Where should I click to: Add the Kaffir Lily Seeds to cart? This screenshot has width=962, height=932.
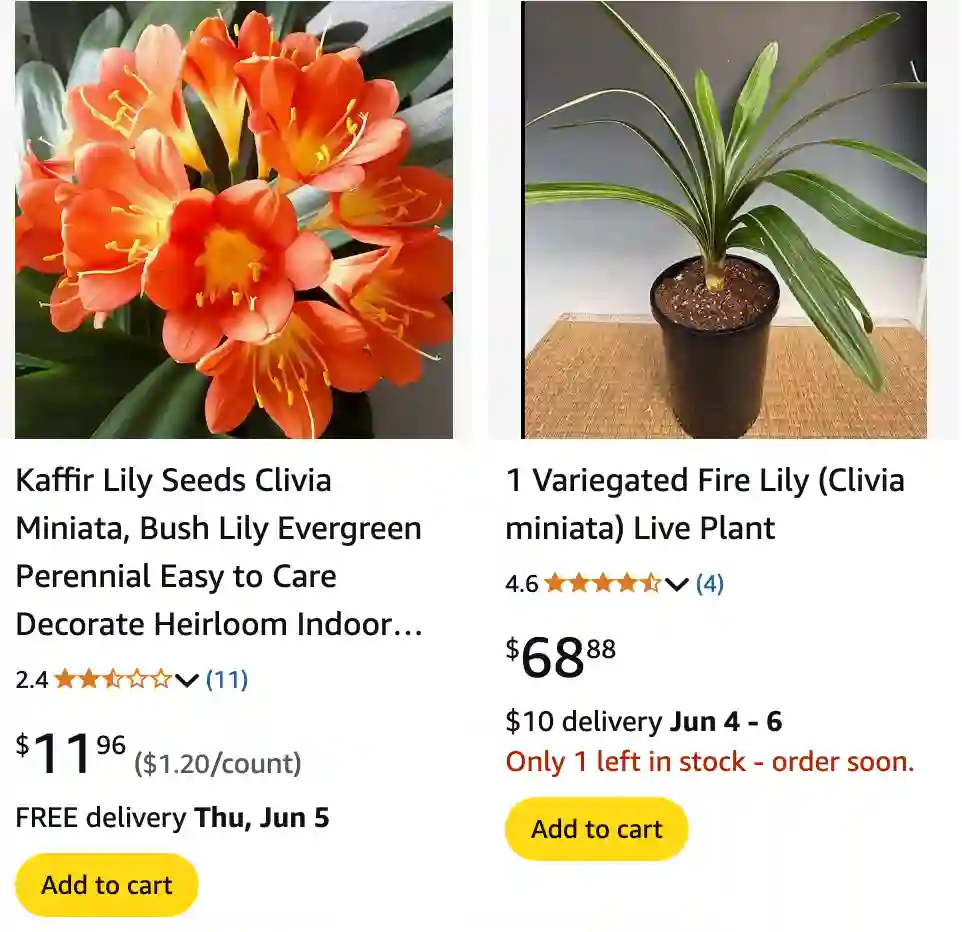[105, 884]
